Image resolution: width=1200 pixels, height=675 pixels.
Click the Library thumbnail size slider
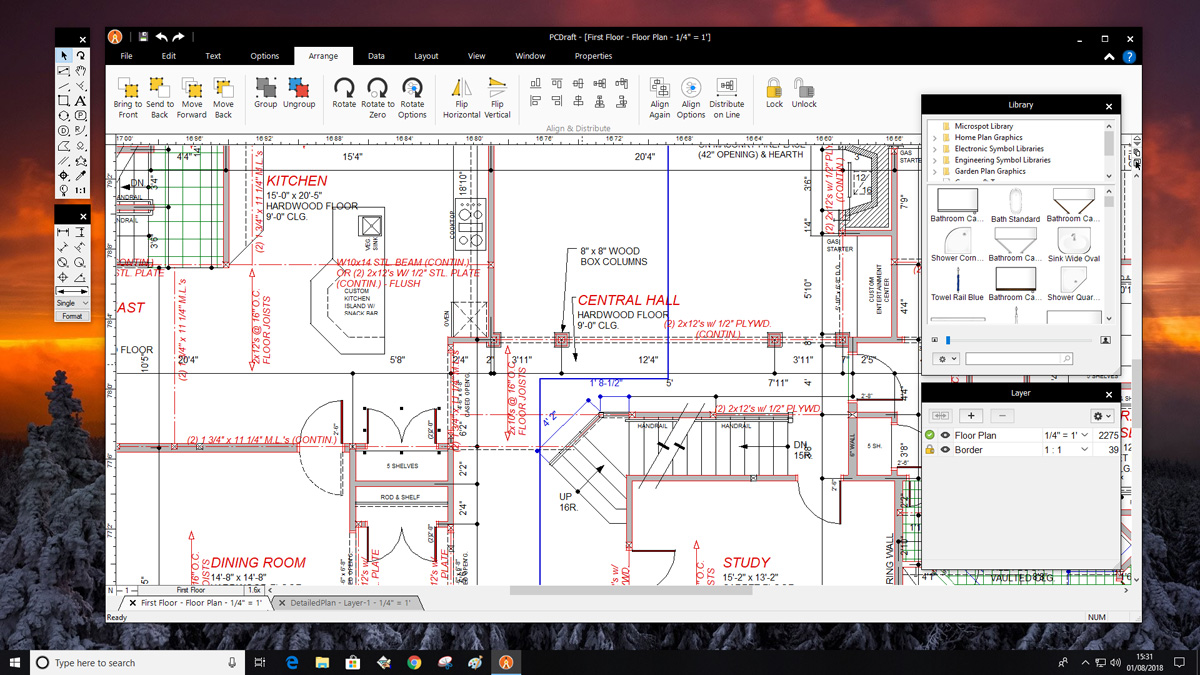coord(948,340)
